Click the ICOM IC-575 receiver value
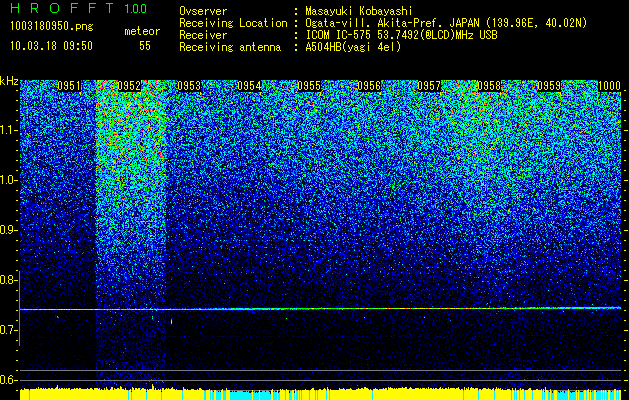Image resolution: width=629 pixels, height=400 pixels. pos(401,35)
